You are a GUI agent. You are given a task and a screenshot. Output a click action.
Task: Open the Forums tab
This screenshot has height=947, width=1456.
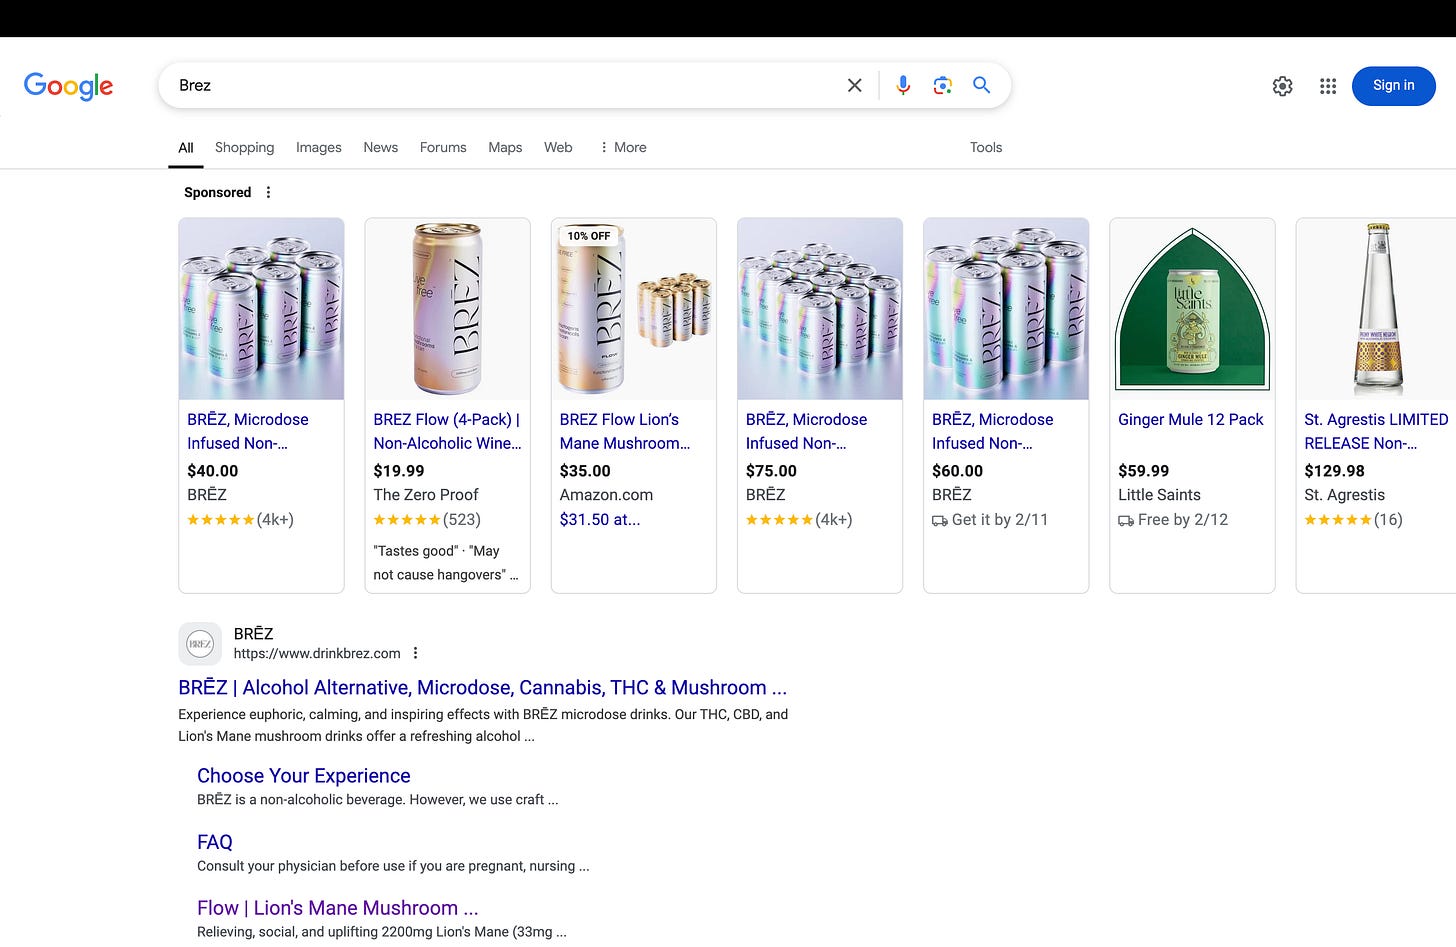(443, 147)
